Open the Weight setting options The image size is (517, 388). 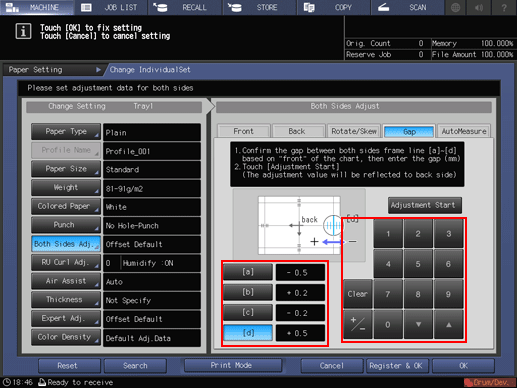66,188
